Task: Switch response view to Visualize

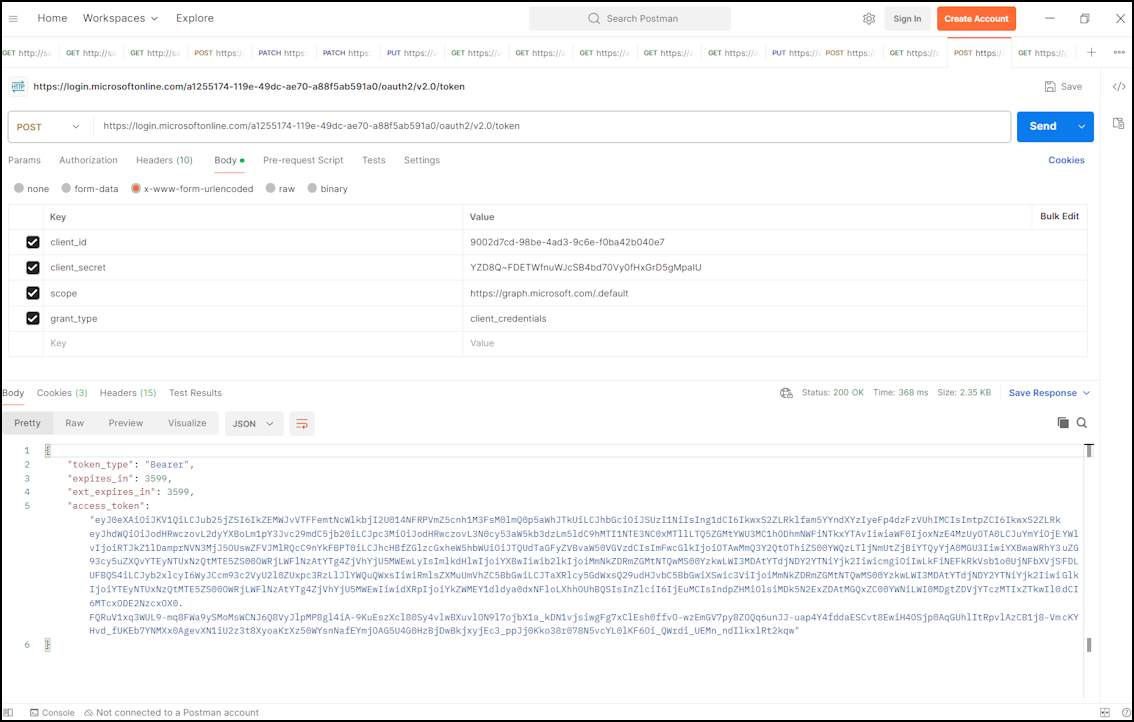Action: [187, 423]
